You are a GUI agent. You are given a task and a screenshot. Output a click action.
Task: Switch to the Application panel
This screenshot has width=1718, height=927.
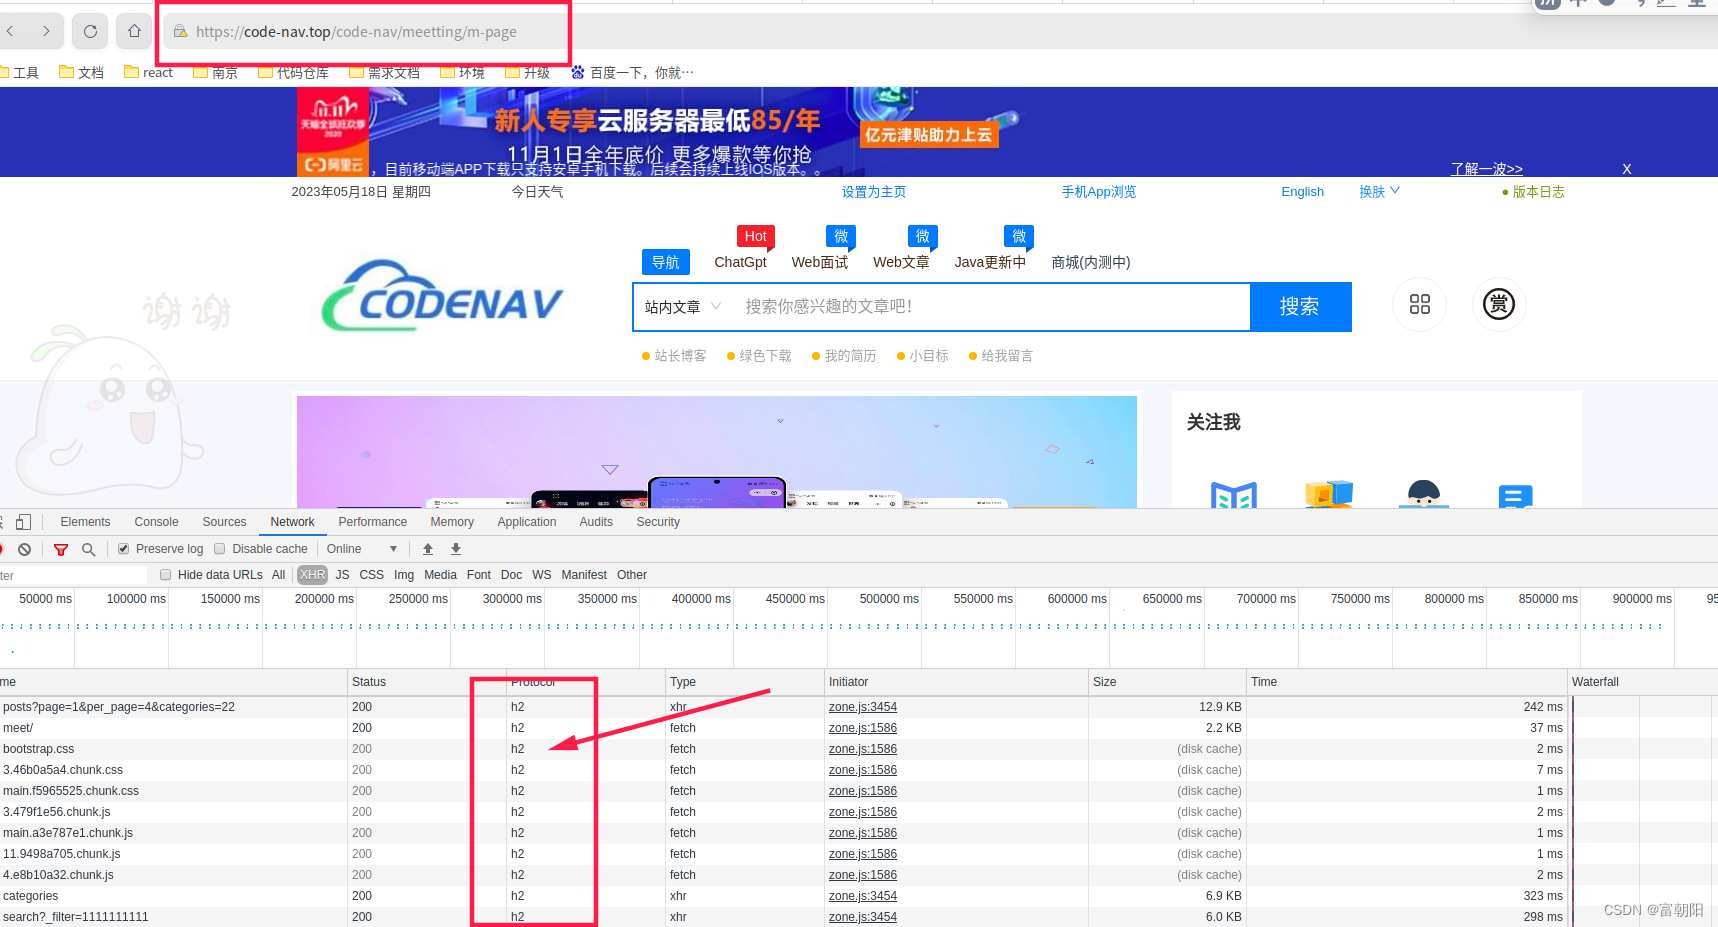(x=527, y=522)
